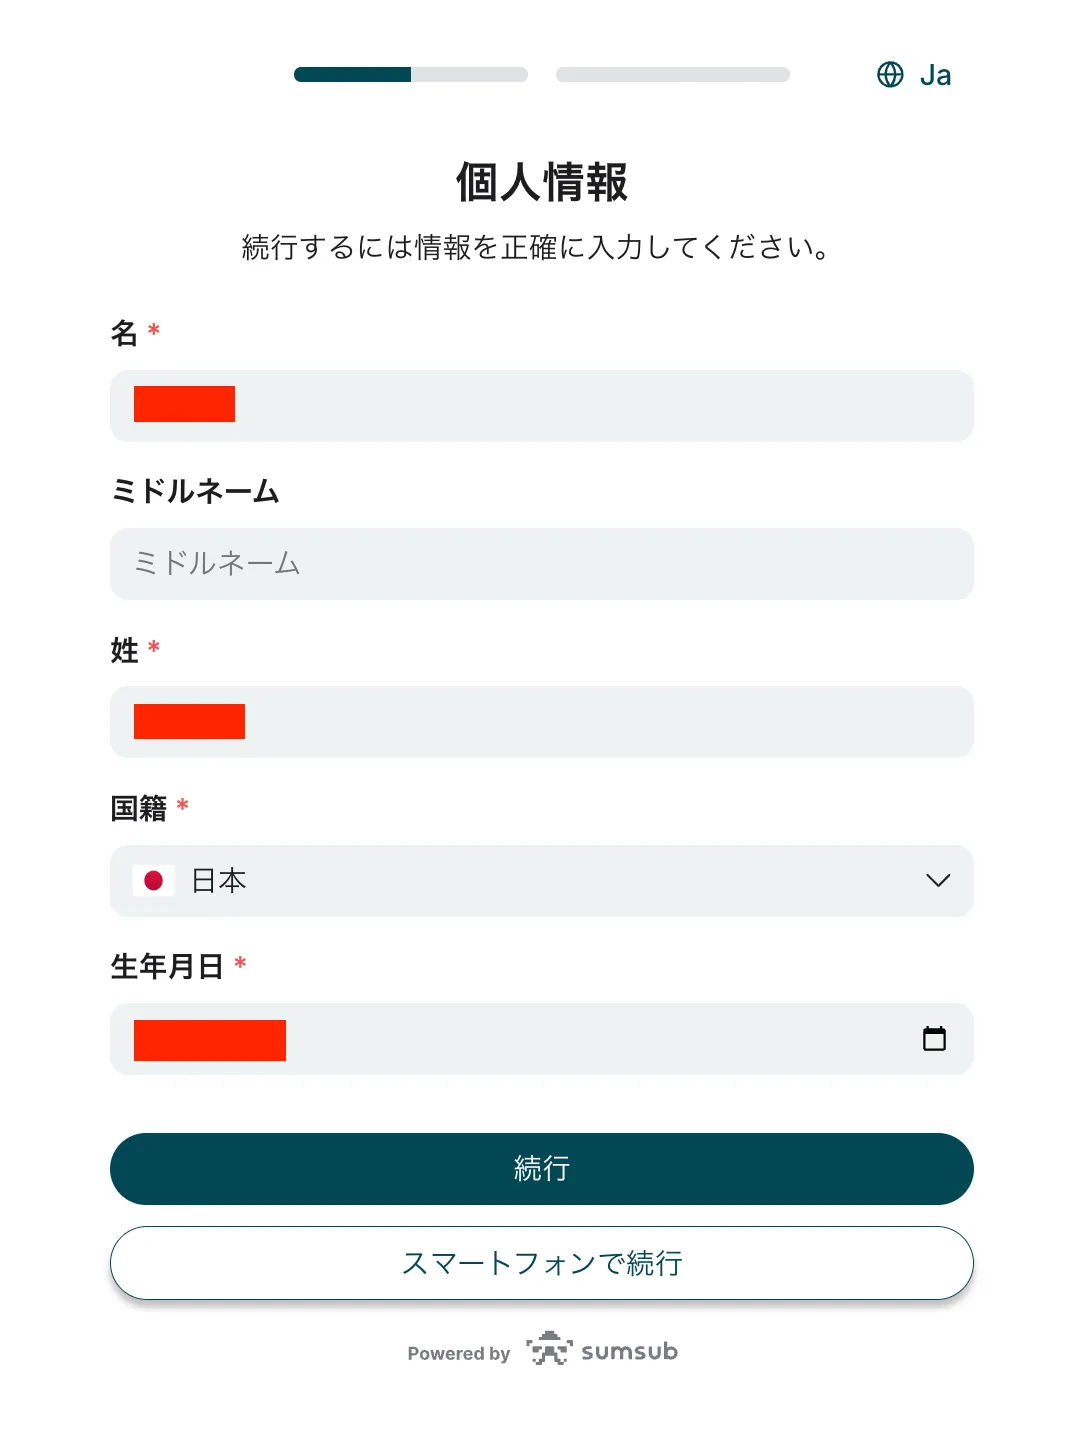Click the first progress bar segment
The image size is (1074, 1430).
(x=352, y=74)
